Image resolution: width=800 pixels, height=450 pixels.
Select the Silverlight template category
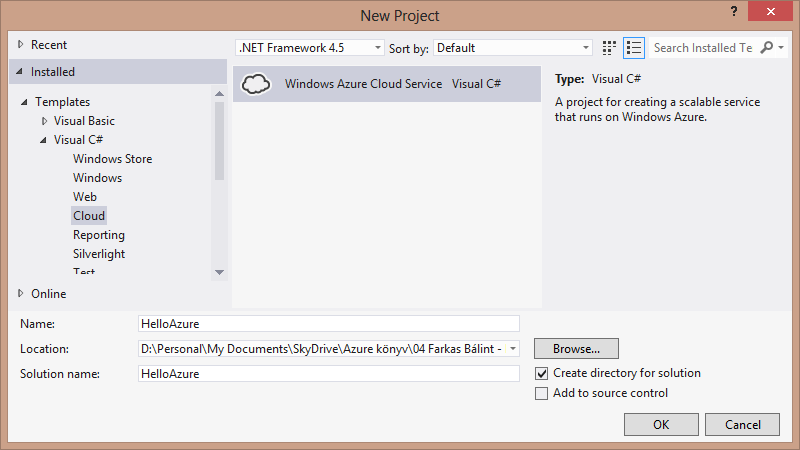(99, 254)
